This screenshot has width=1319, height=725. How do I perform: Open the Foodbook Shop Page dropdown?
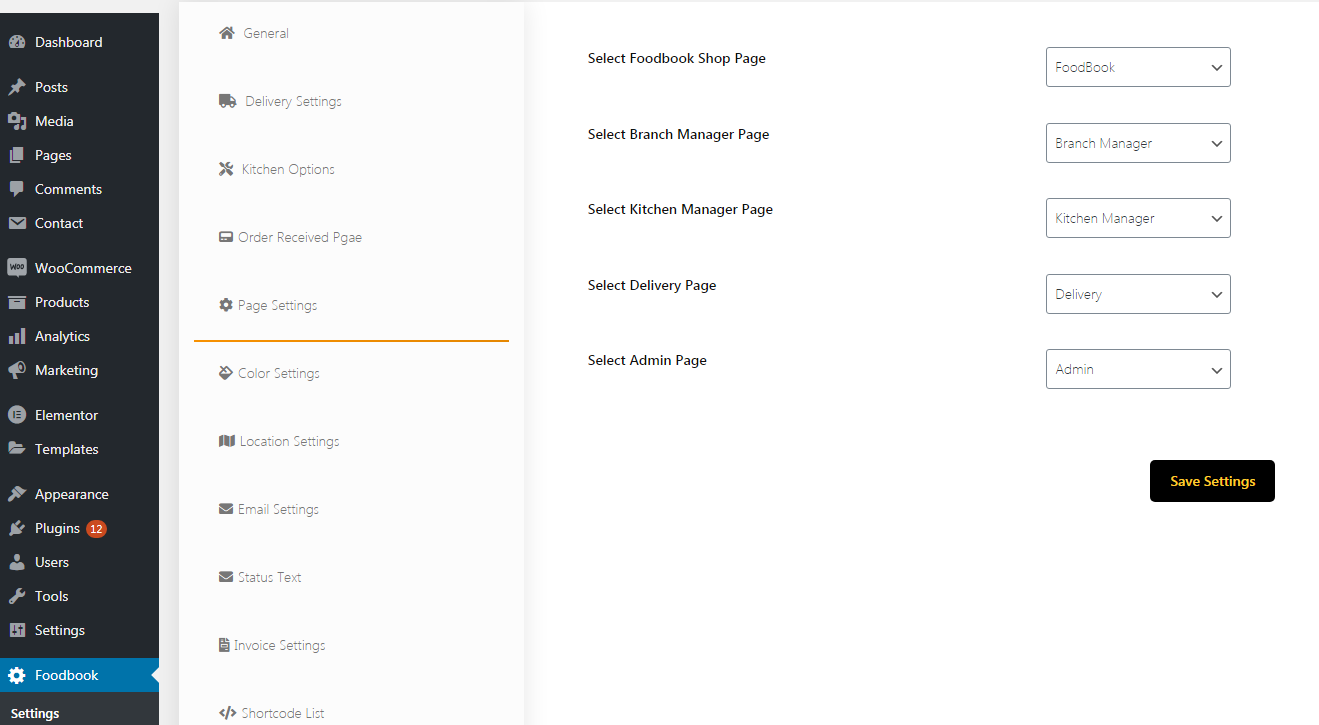tap(1138, 67)
